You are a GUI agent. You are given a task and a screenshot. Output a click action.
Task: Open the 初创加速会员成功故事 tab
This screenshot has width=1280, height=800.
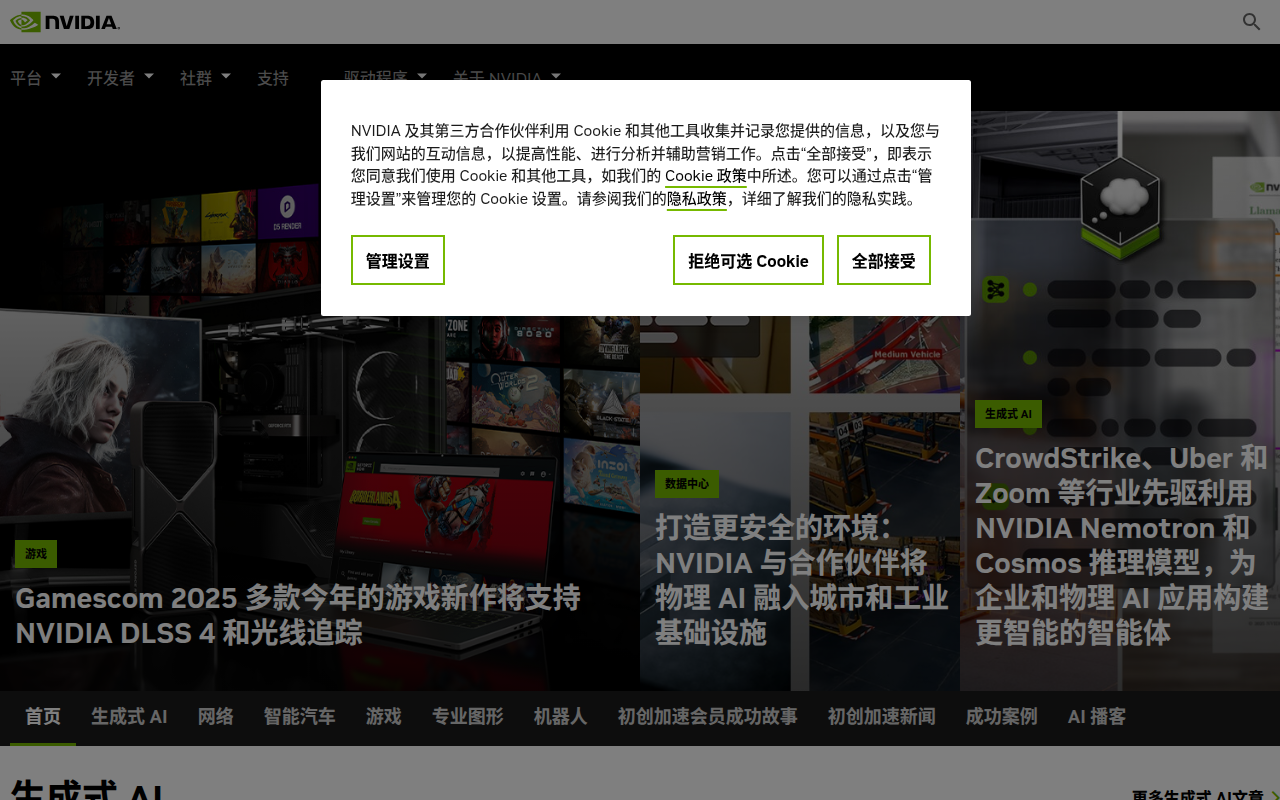click(x=707, y=717)
